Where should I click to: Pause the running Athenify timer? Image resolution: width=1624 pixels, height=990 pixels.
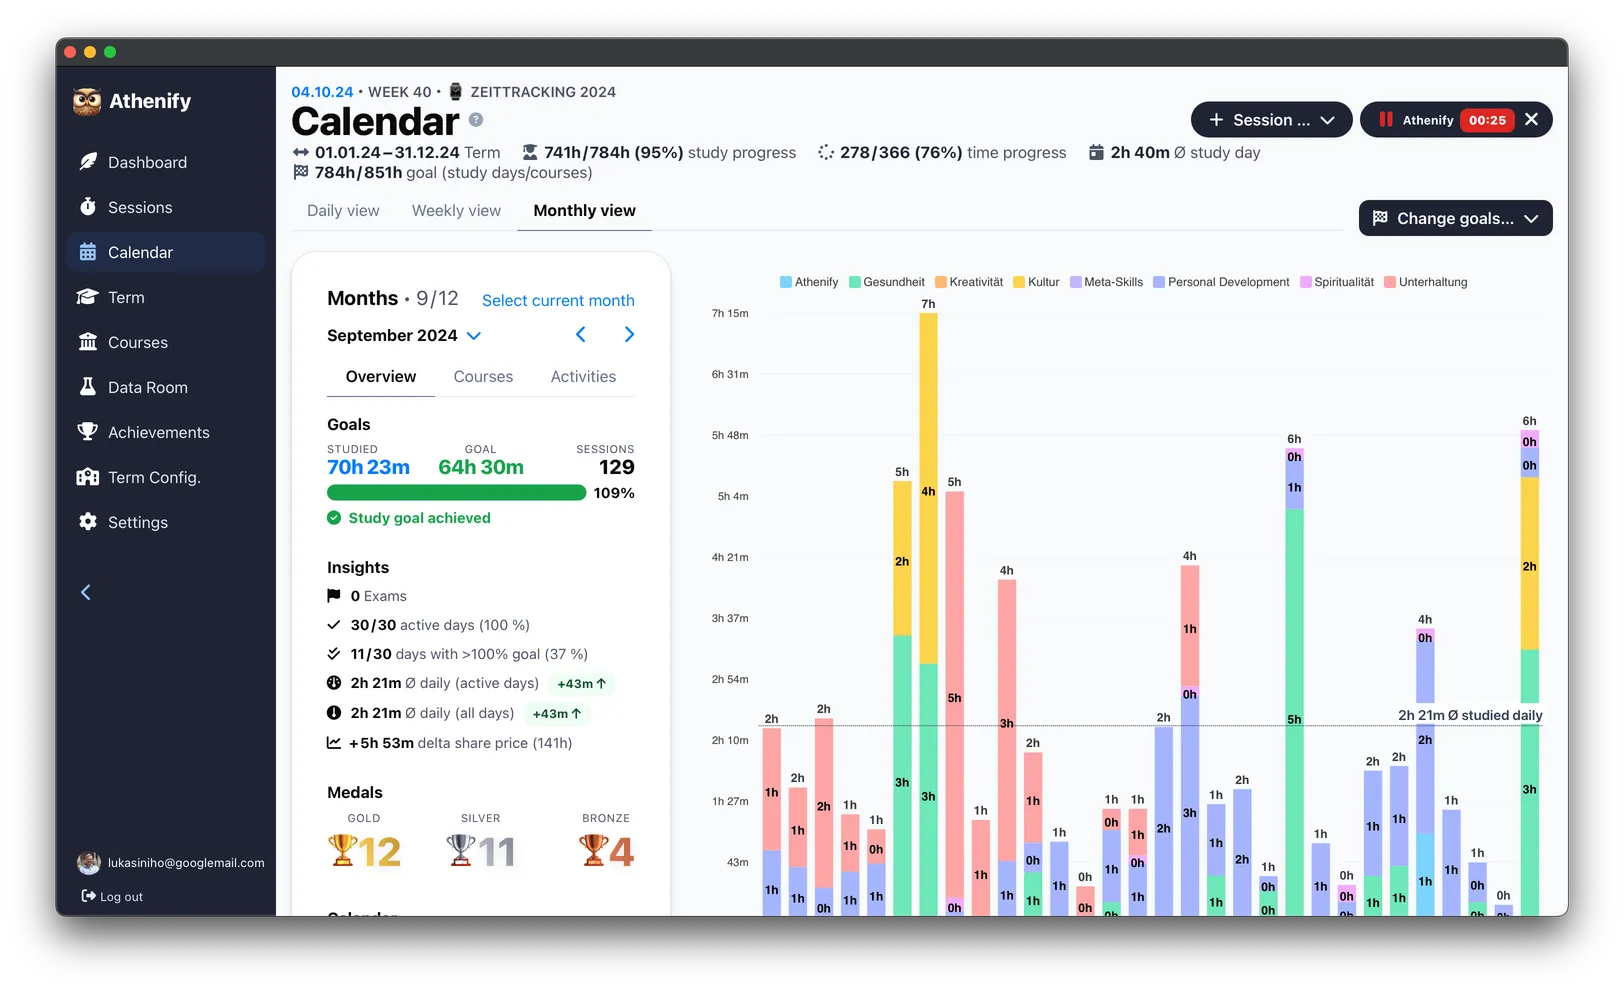coord(1386,120)
